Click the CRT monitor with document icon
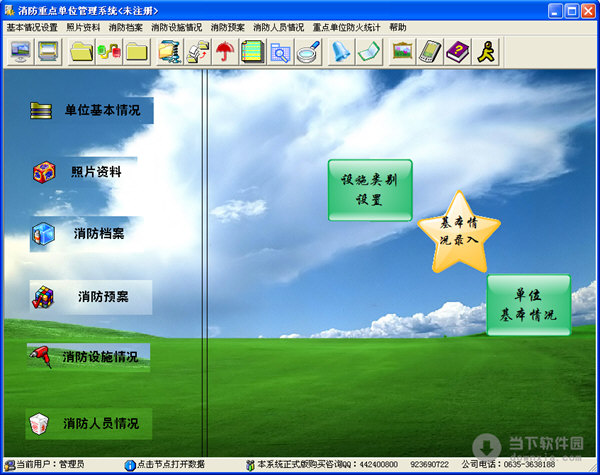The height and width of the screenshot is (475, 600). point(48,51)
